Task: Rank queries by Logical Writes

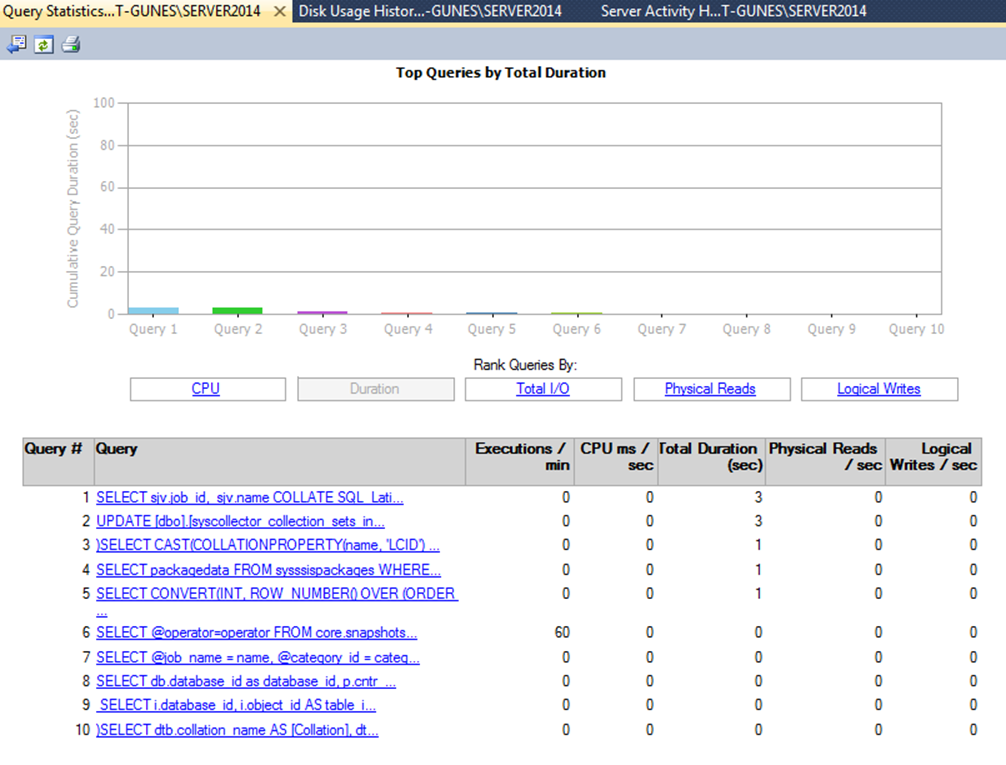Action: point(880,389)
